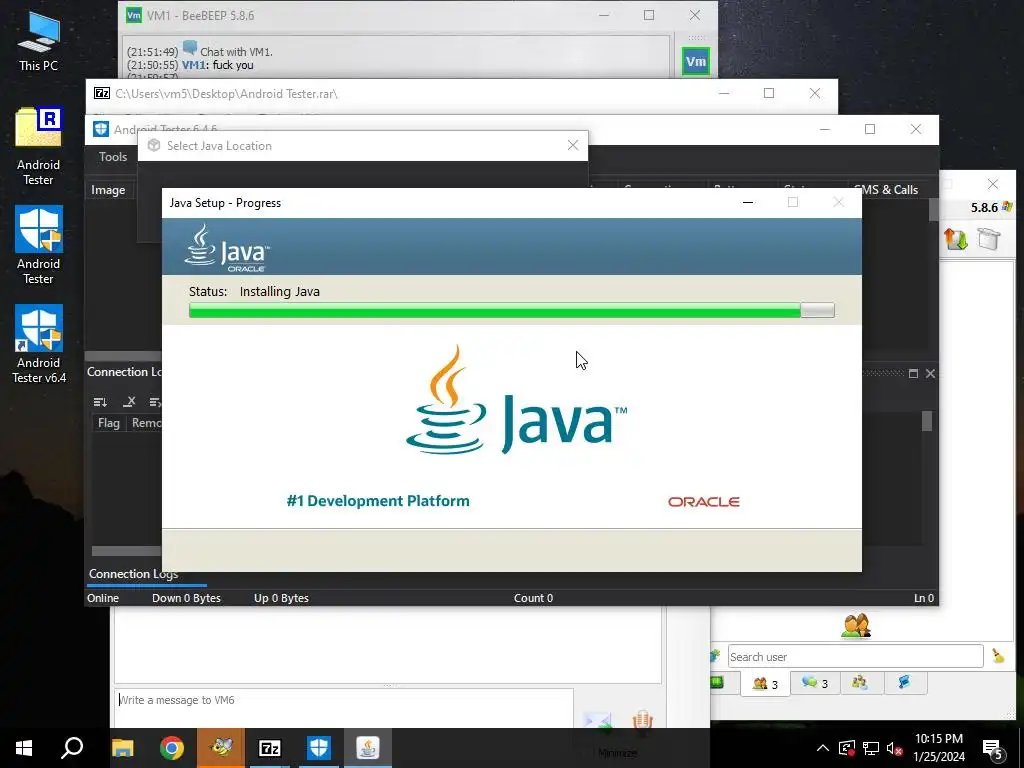Open the chats tab showing 3 in BeeBEEP
Screen dimensions: 1024x768
click(x=814, y=683)
